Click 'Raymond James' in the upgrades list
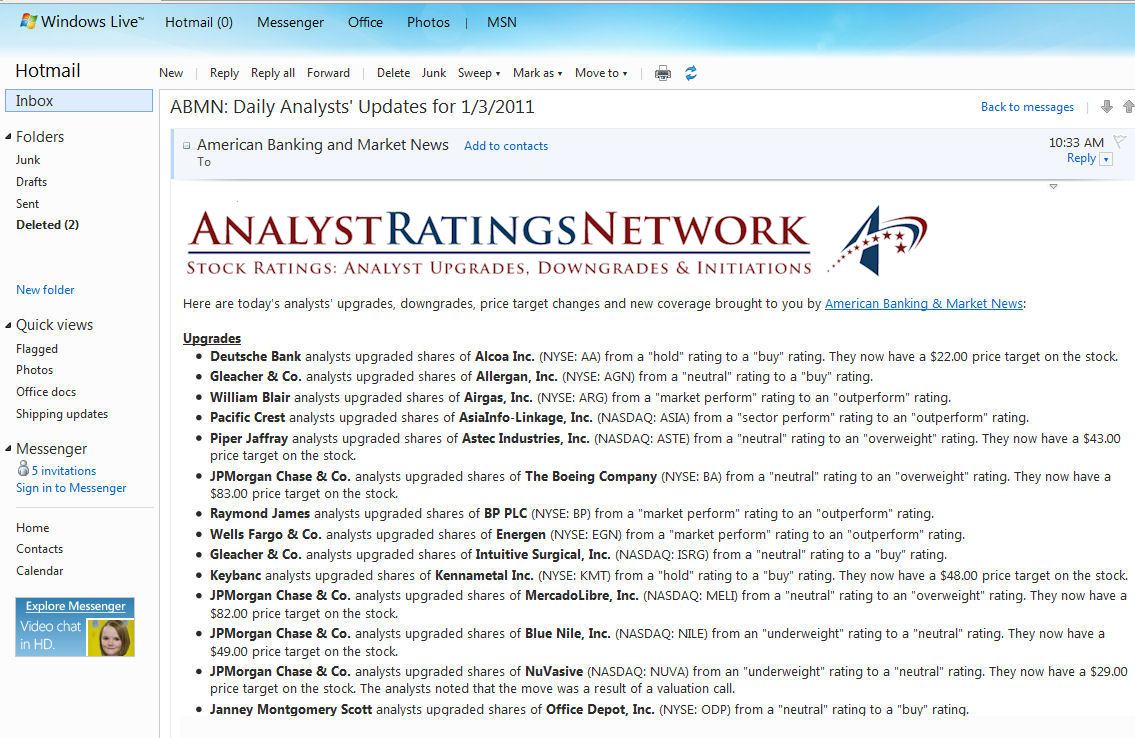This screenshot has height=738, width=1135. coord(260,514)
